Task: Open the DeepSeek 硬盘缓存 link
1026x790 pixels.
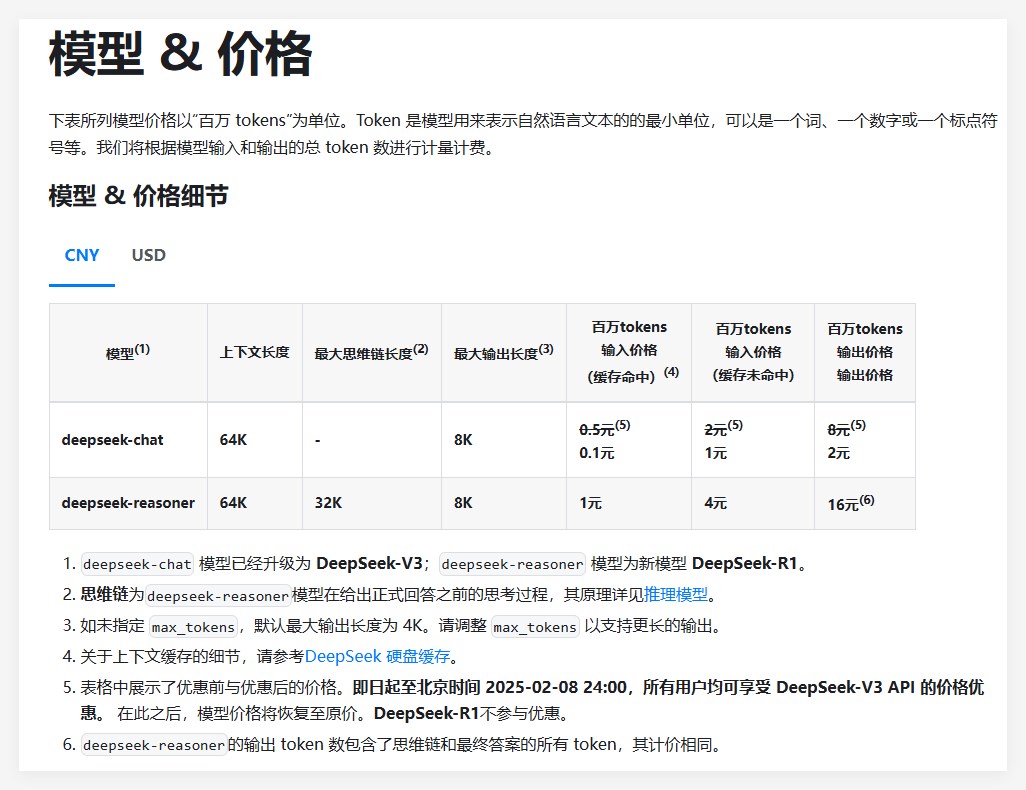Action: click(x=378, y=656)
